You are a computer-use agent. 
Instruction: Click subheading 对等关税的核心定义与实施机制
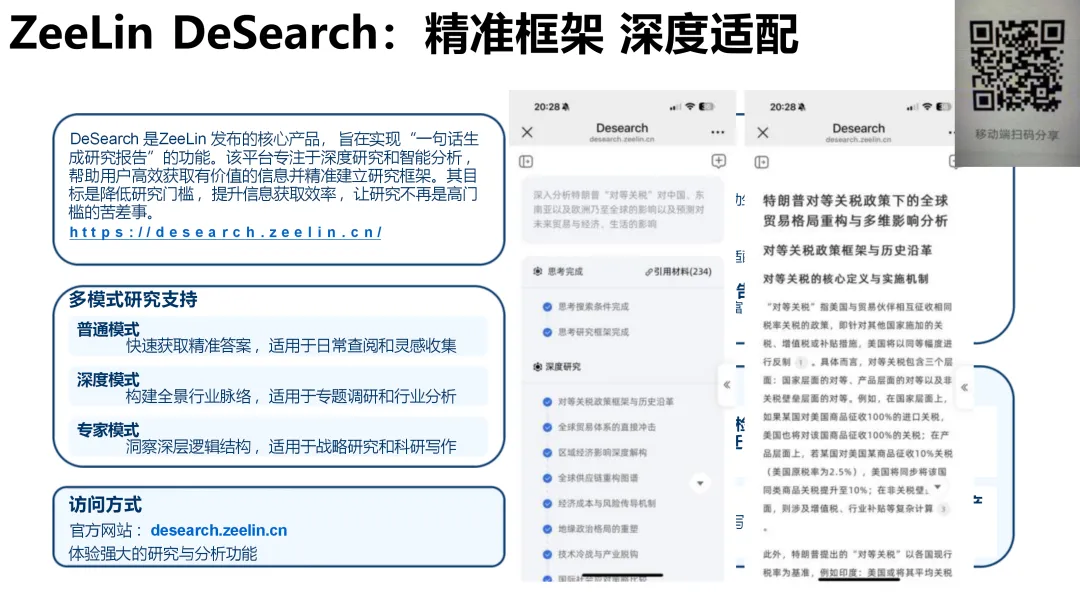846,279
